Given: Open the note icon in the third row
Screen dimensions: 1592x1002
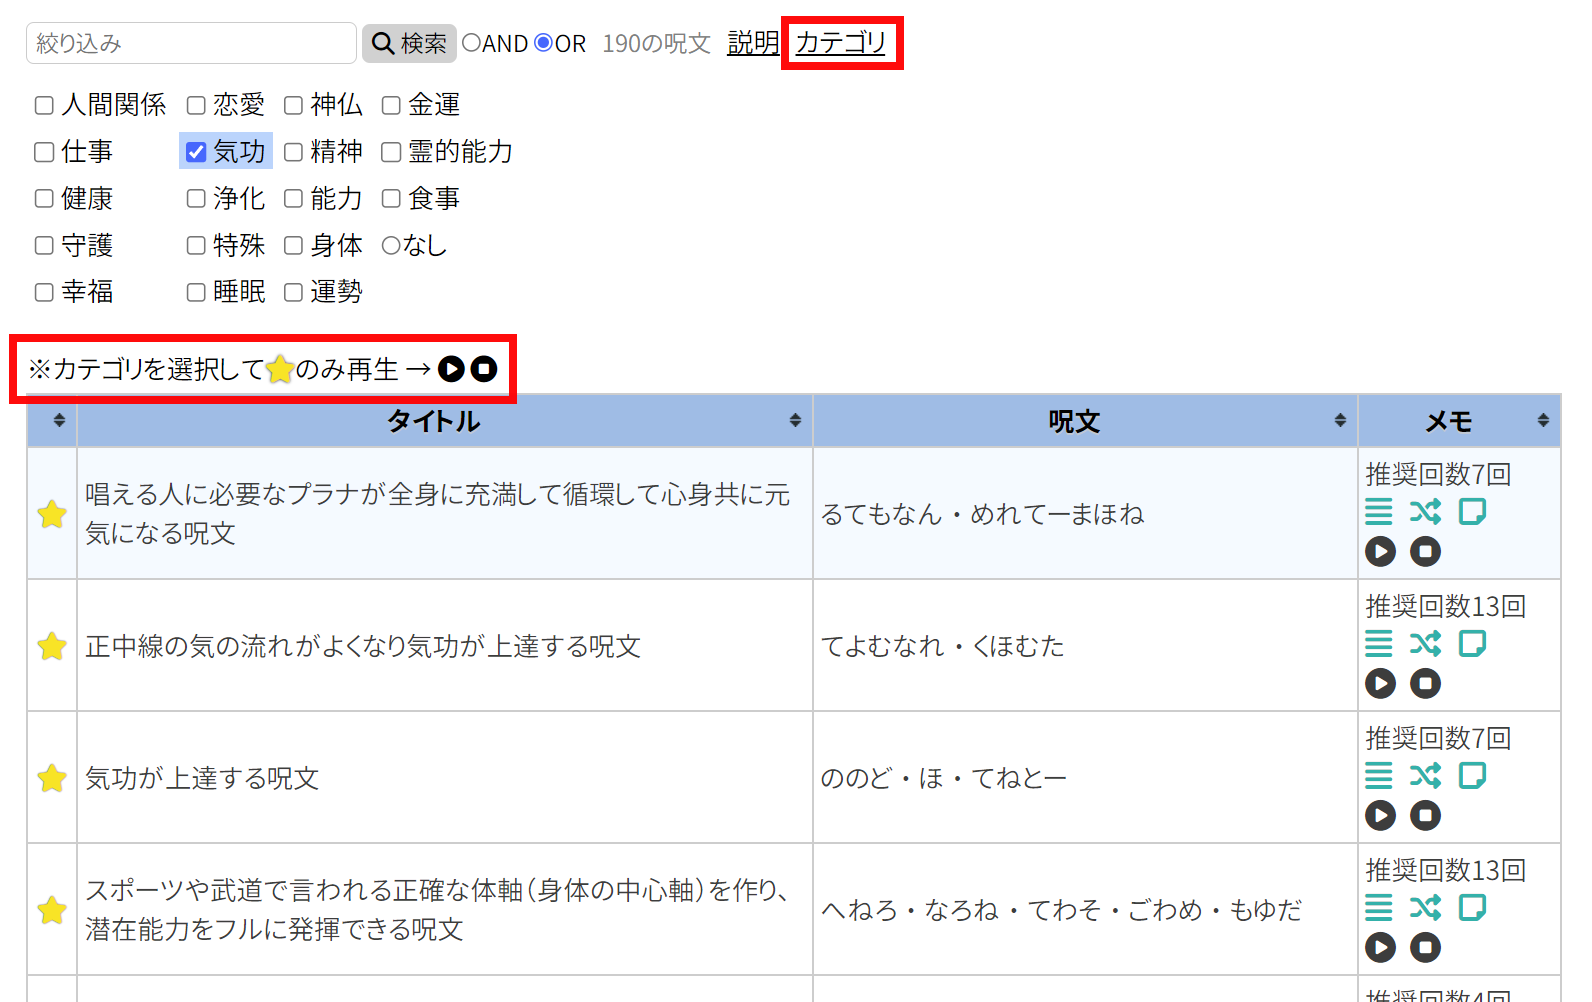Looking at the screenshot, I should tap(1472, 776).
